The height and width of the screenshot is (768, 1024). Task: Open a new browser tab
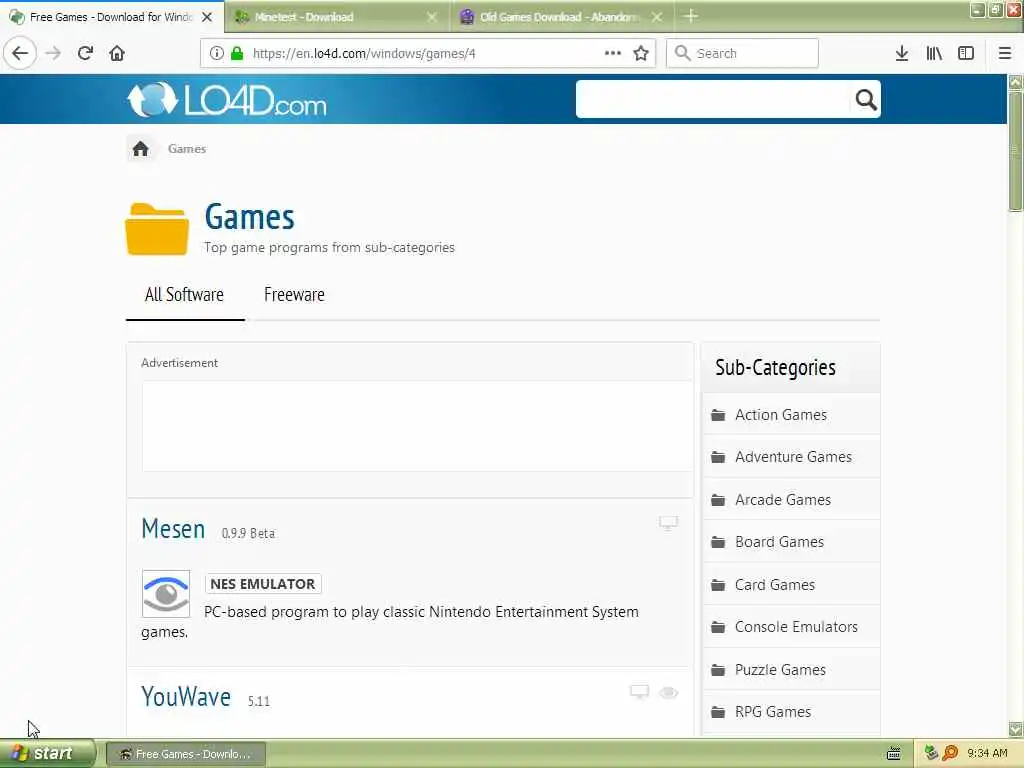pyautogui.click(x=691, y=16)
